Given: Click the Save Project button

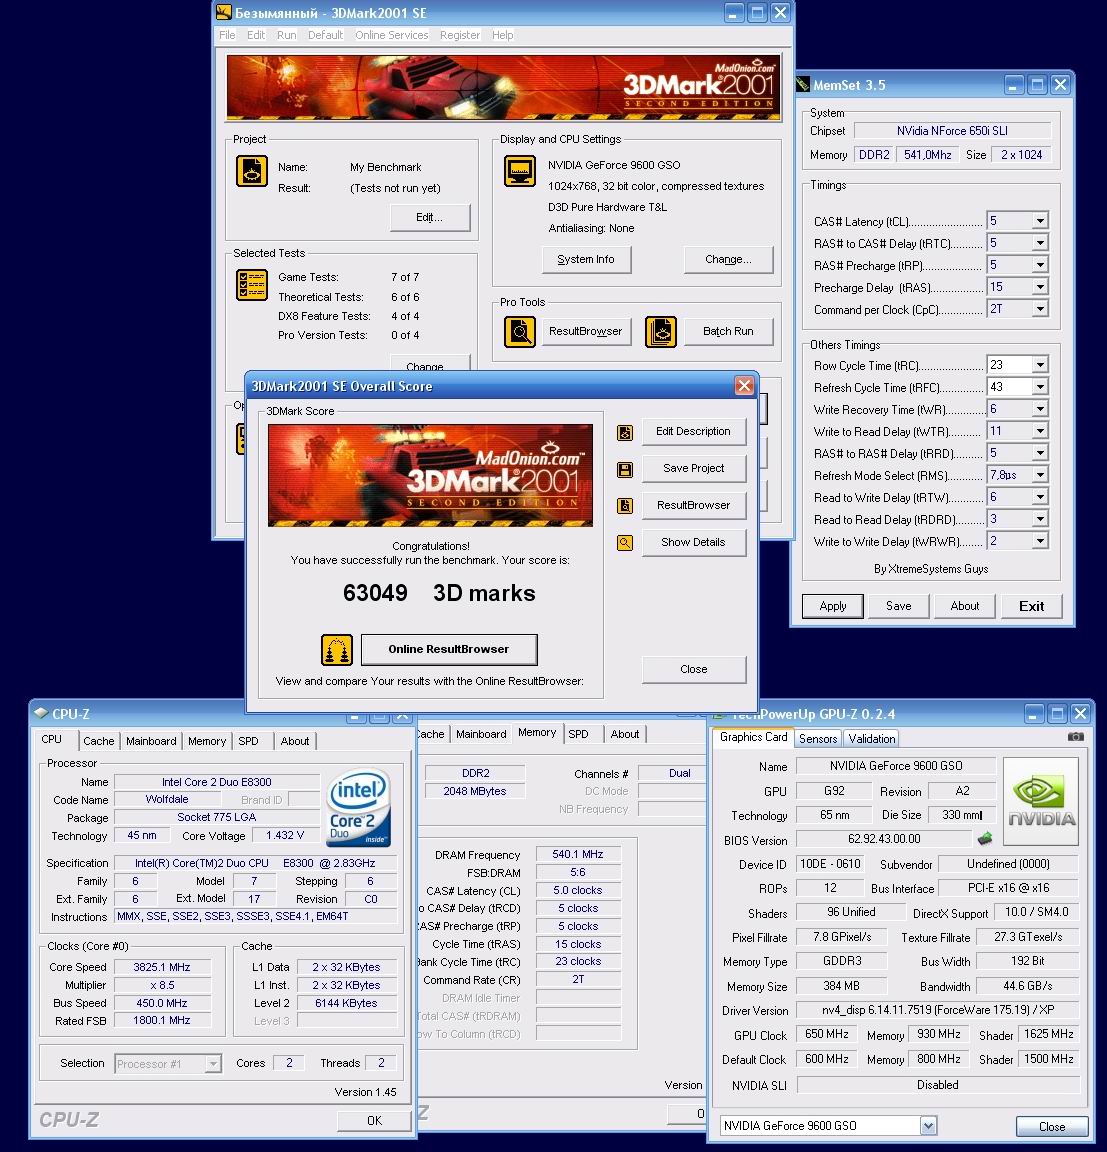Looking at the screenshot, I should (693, 468).
